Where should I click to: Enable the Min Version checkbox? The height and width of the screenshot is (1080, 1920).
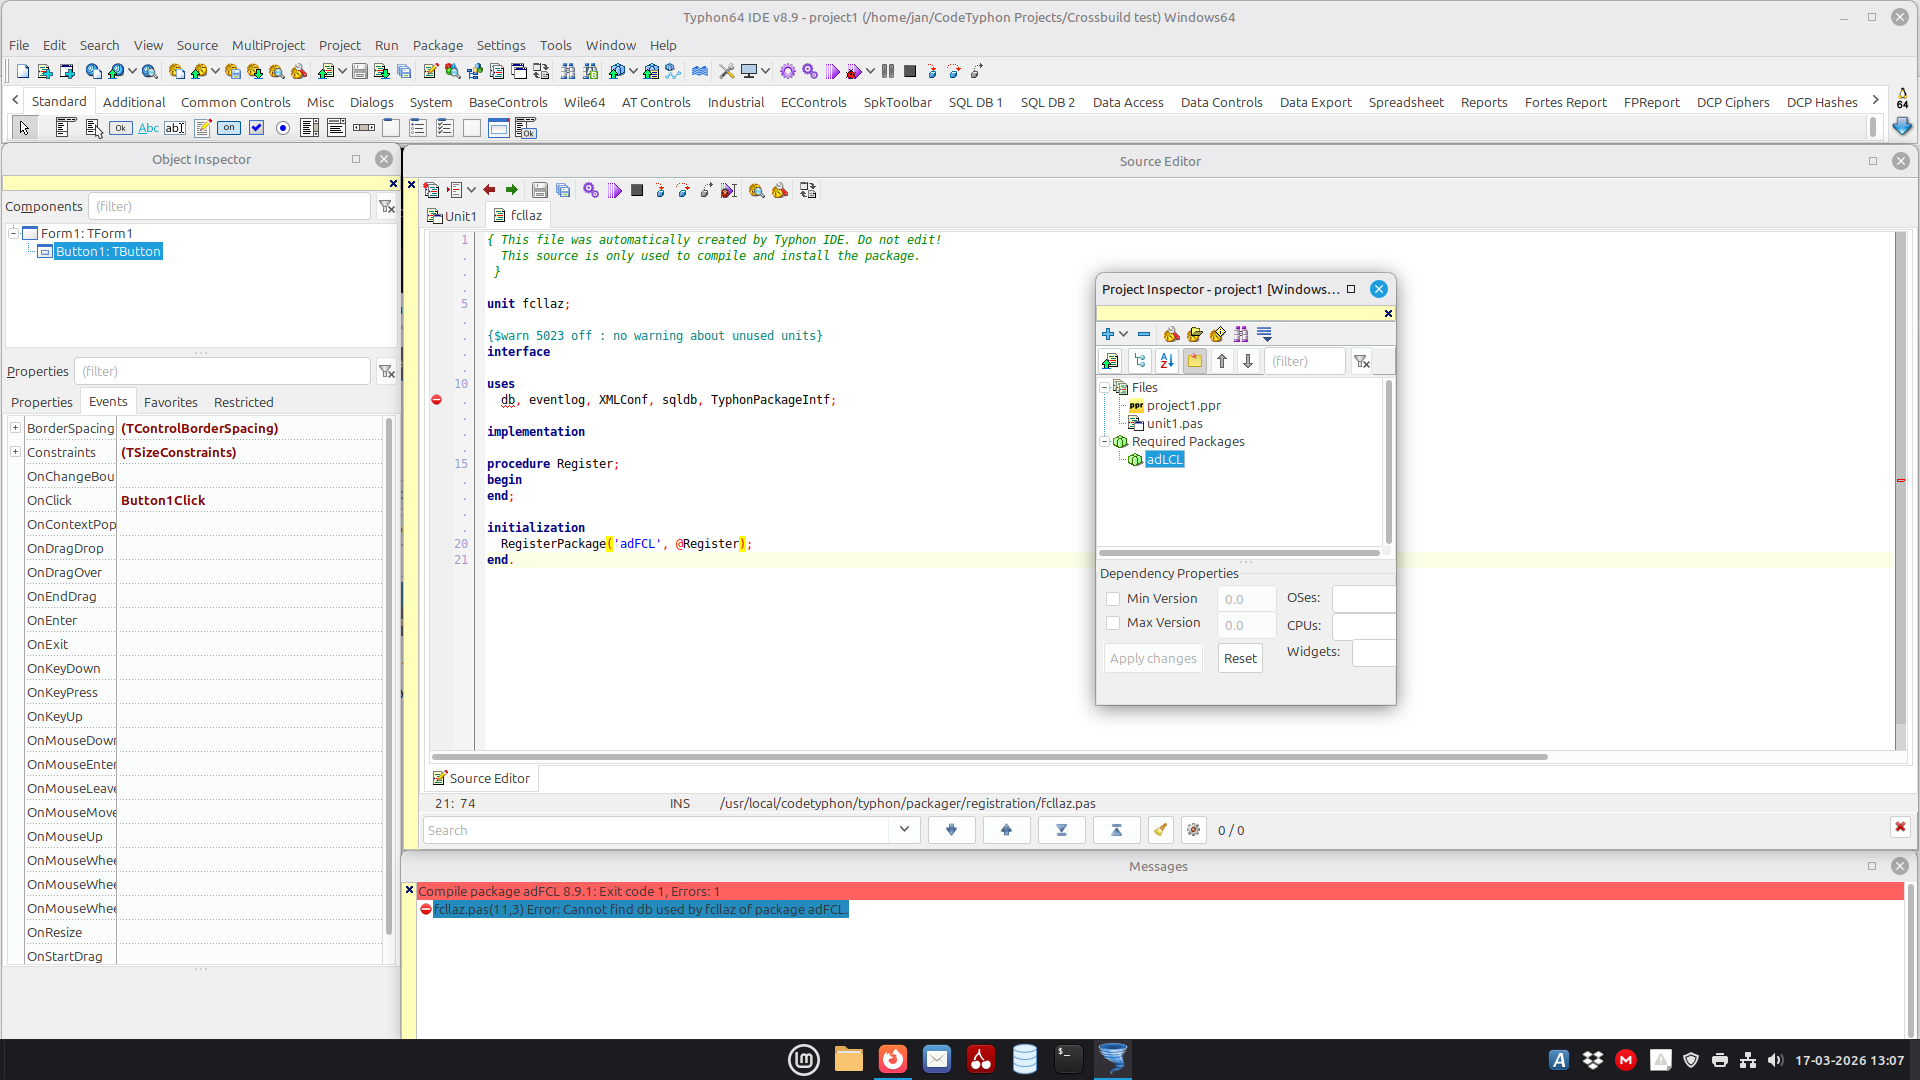point(1113,599)
